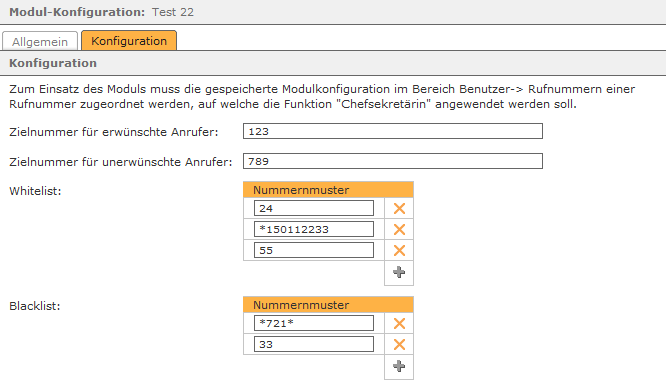Add a new whitelist pattern row

pyautogui.click(x=399, y=272)
